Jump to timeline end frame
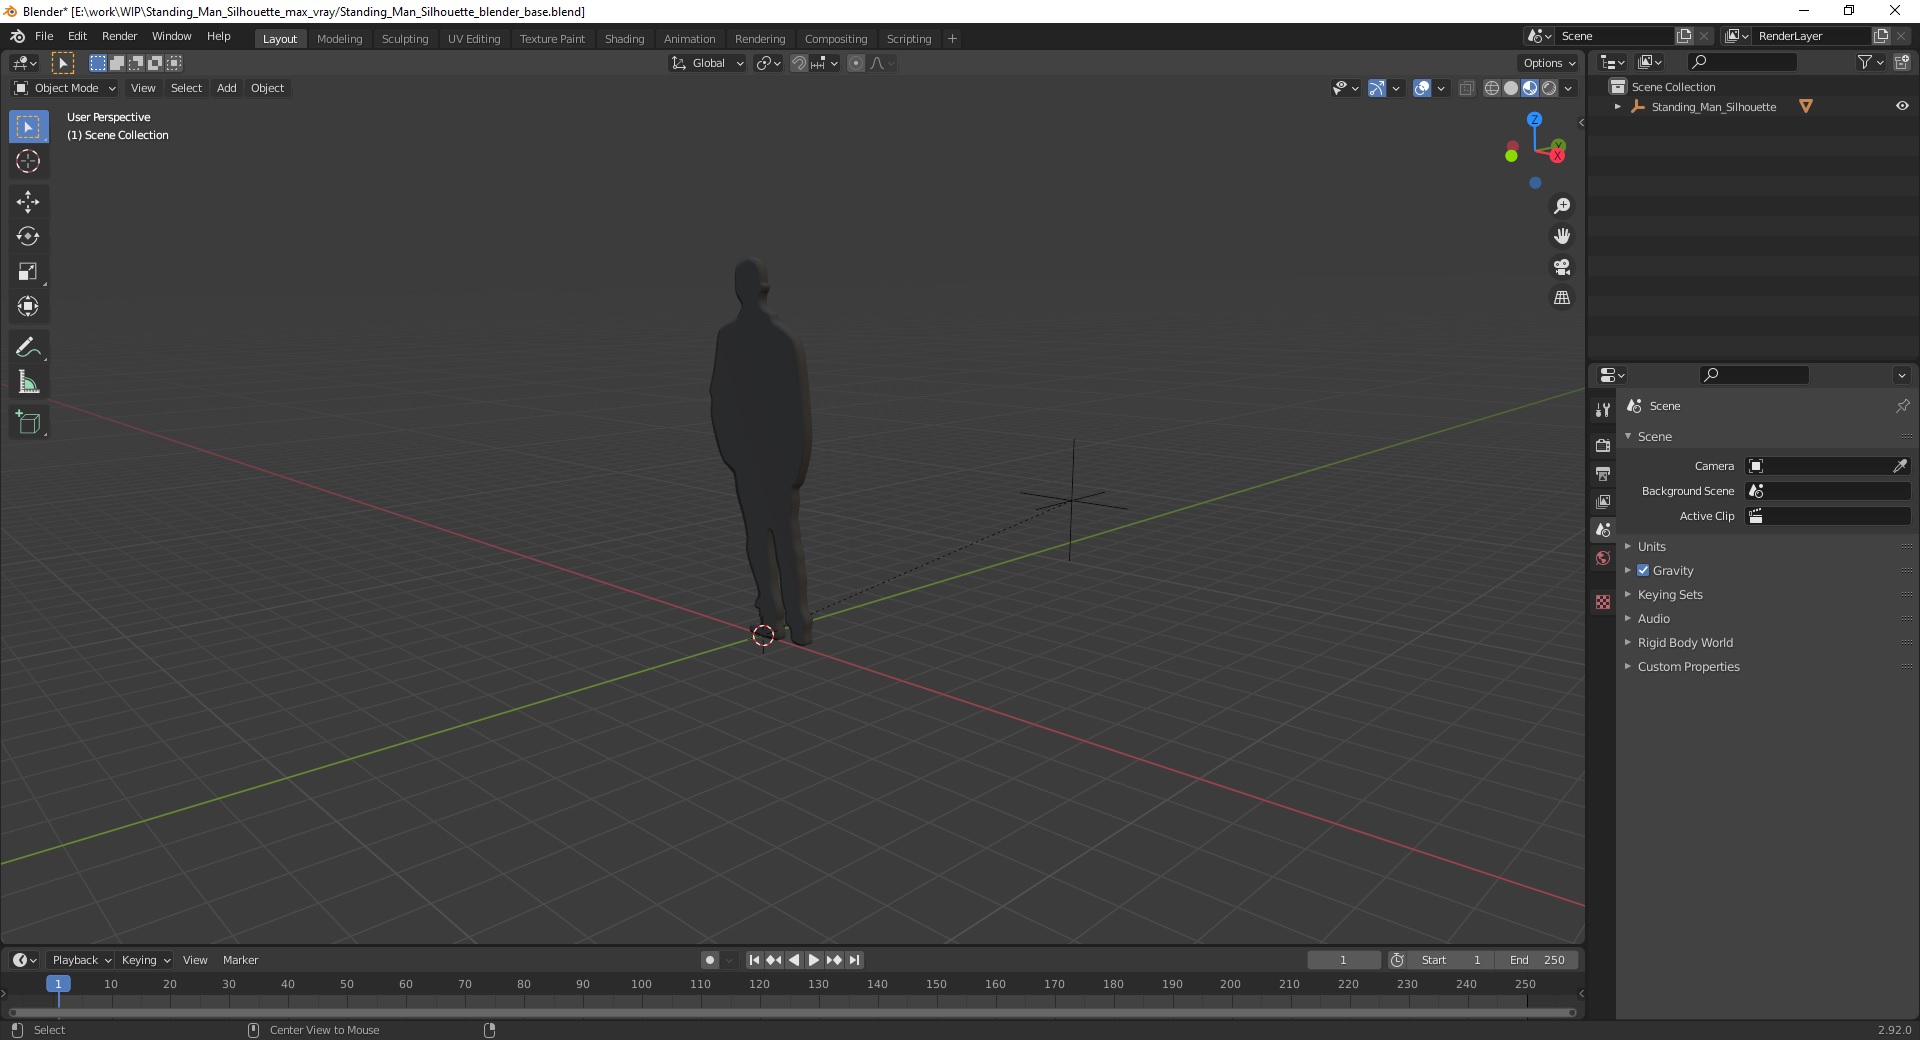 [854, 960]
